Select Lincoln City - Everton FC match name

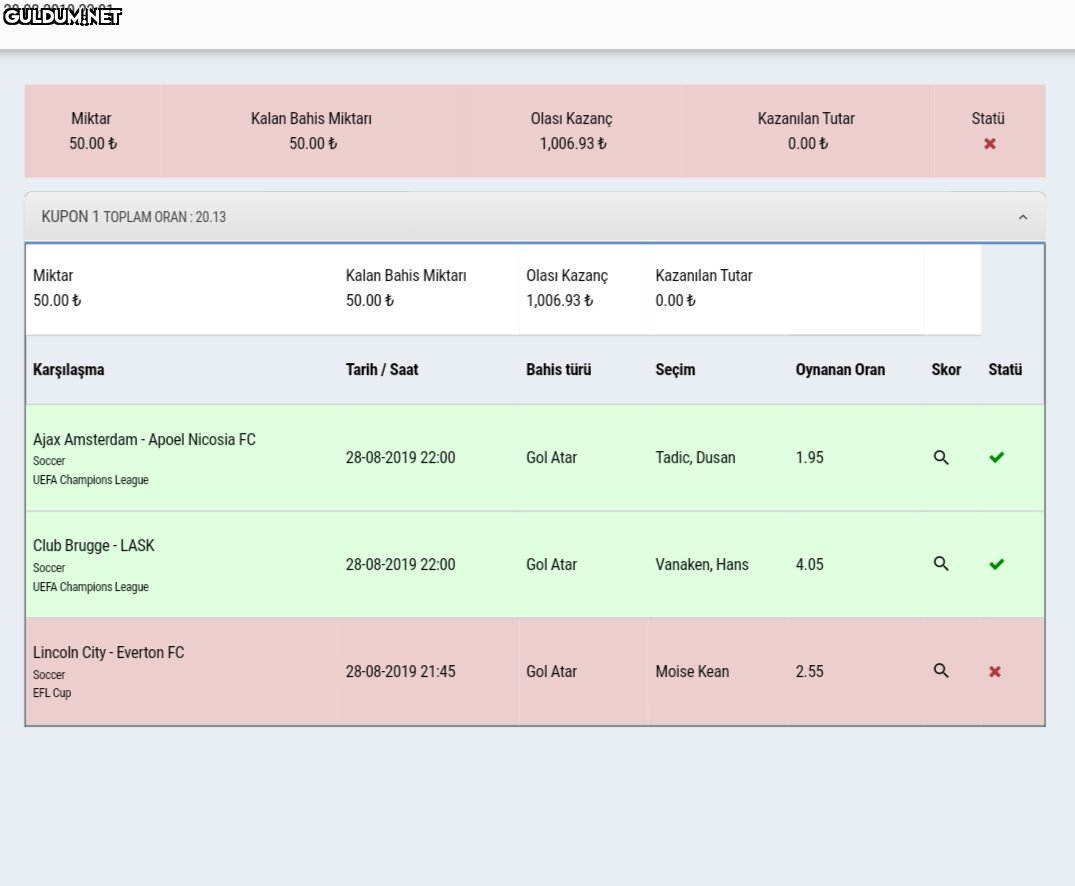coord(109,653)
